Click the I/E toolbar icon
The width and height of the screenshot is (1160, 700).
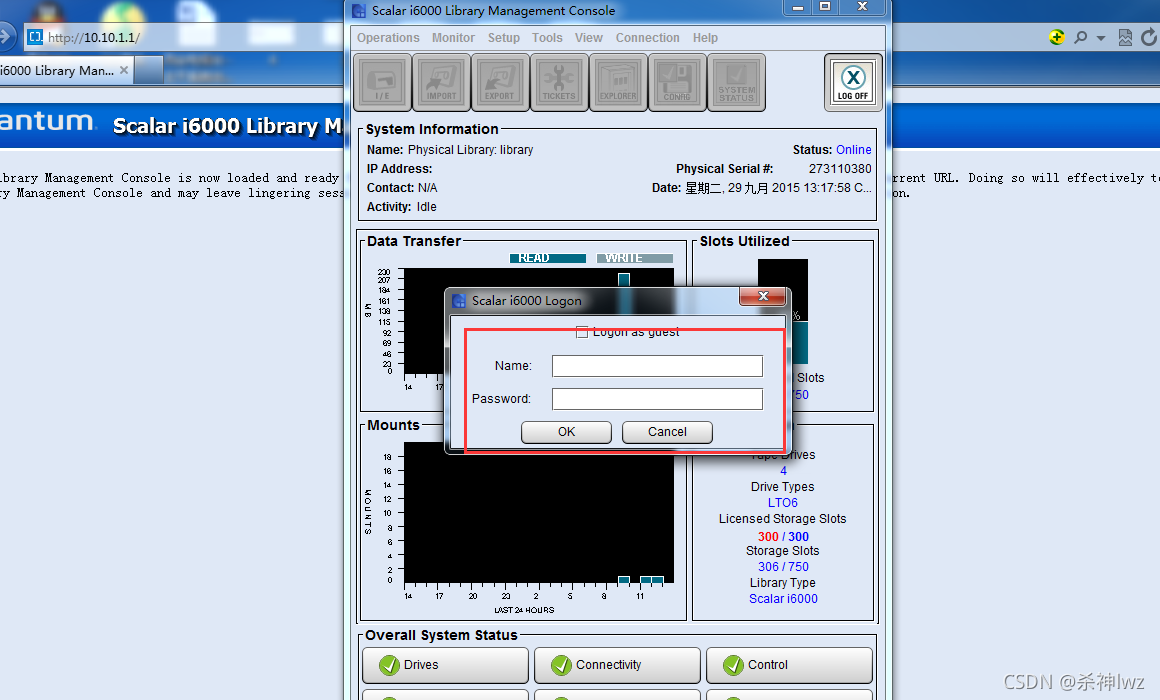pyautogui.click(x=382, y=82)
